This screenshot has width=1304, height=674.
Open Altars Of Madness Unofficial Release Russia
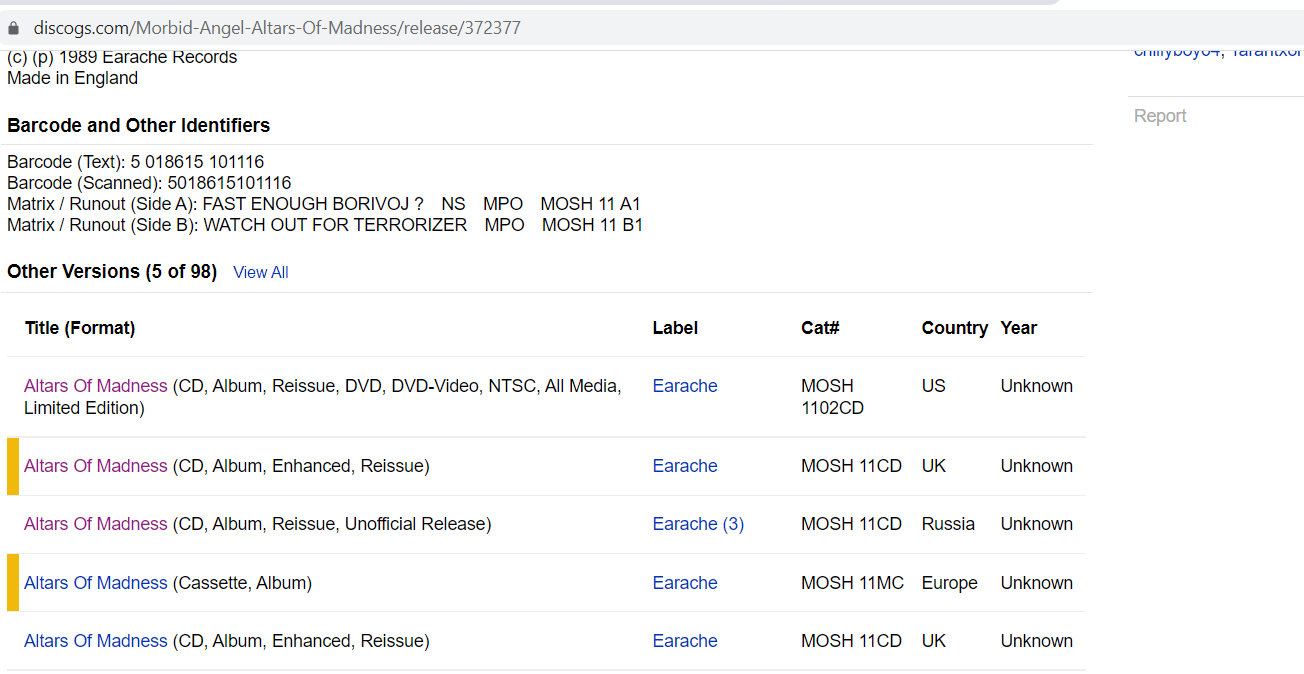tap(96, 524)
